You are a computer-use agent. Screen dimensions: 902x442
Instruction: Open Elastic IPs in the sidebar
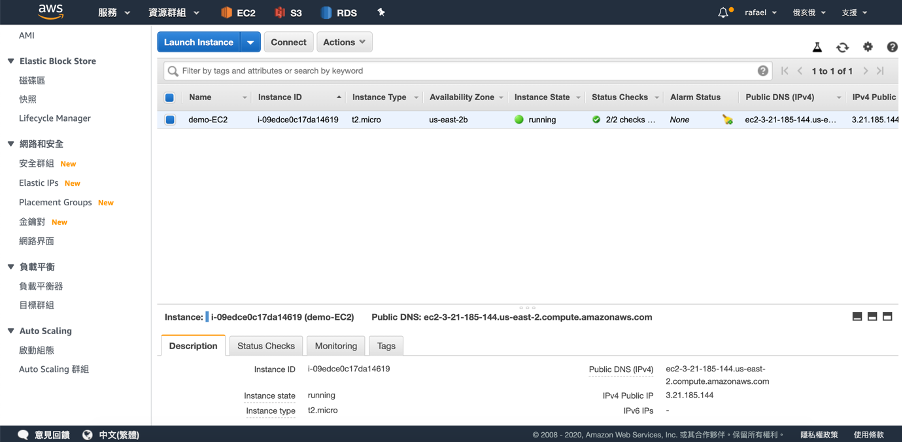39,183
